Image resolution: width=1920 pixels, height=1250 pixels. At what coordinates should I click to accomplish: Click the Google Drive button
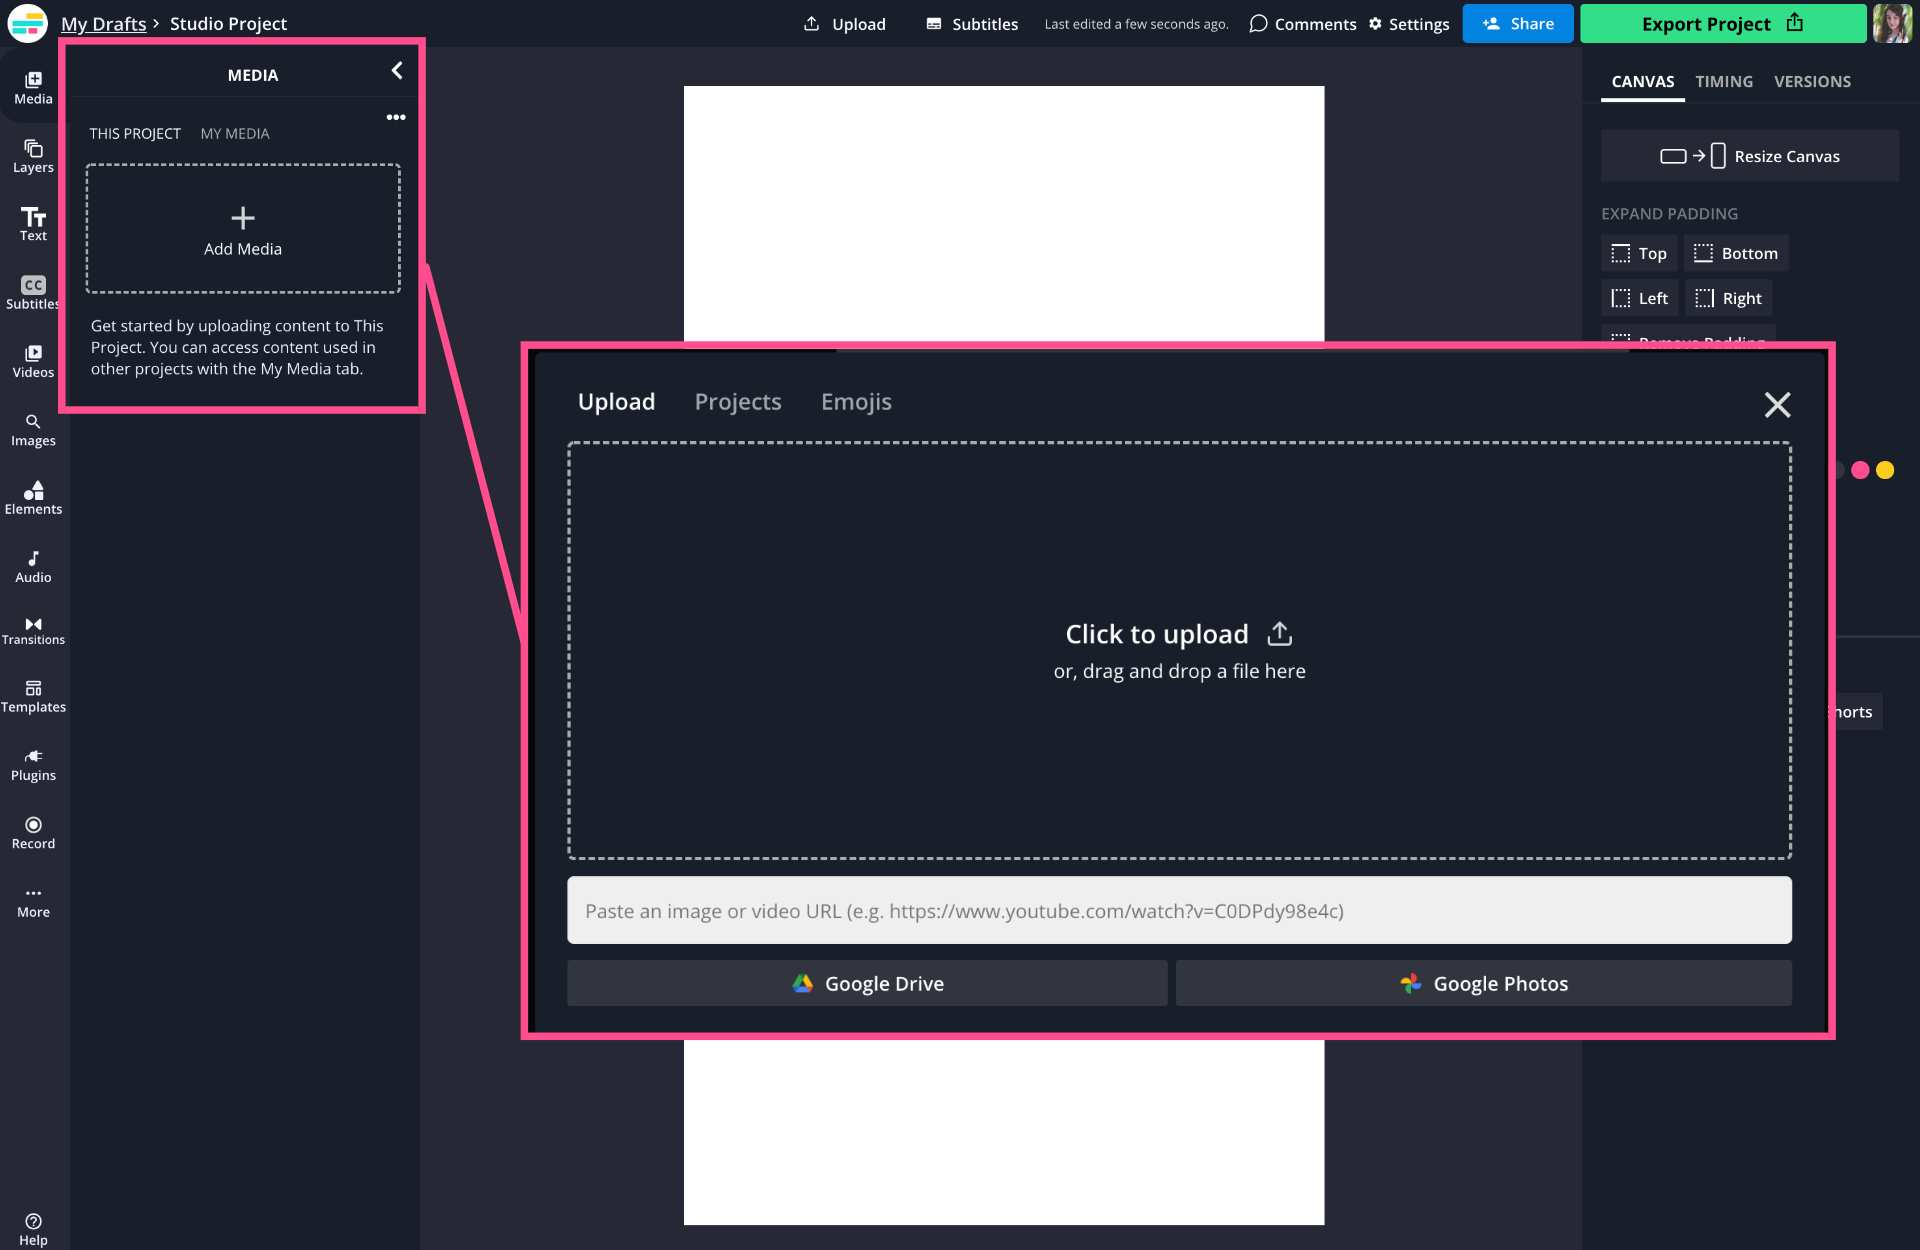(x=867, y=984)
